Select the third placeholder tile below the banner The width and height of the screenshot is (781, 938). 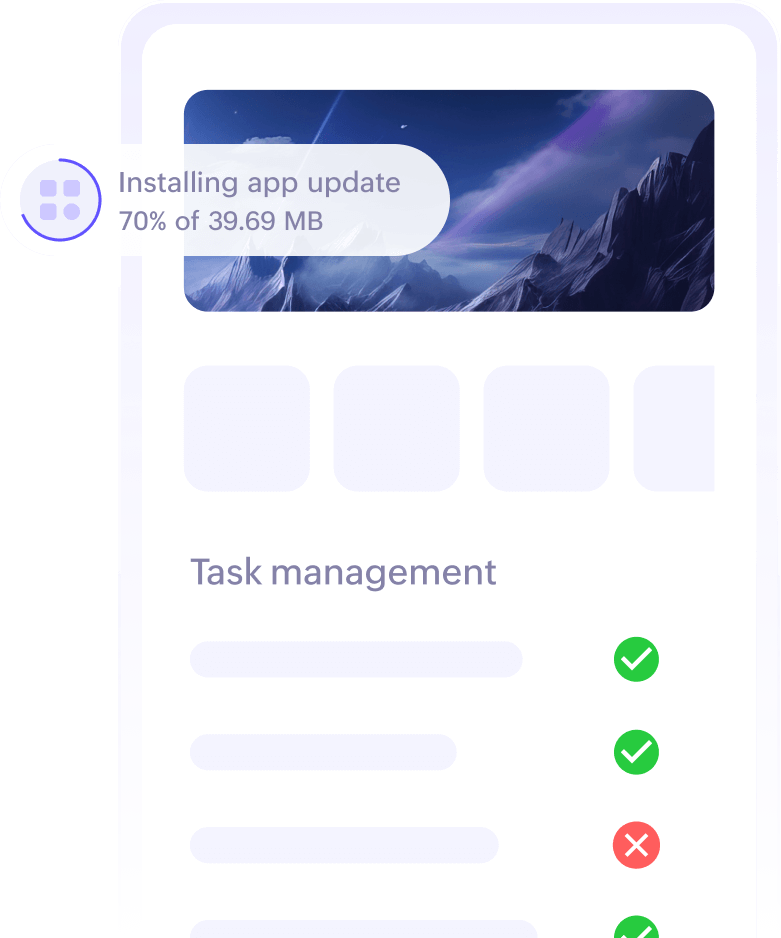(547, 428)
